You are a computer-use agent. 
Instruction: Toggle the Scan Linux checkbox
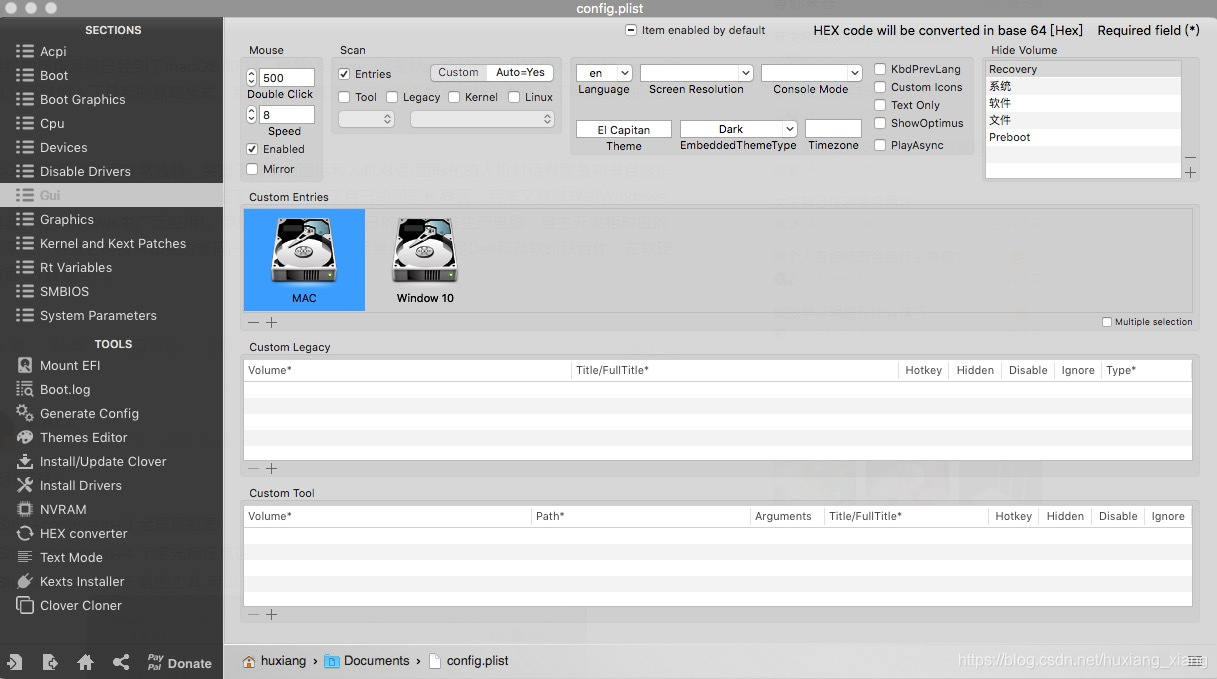click(514, 97)
